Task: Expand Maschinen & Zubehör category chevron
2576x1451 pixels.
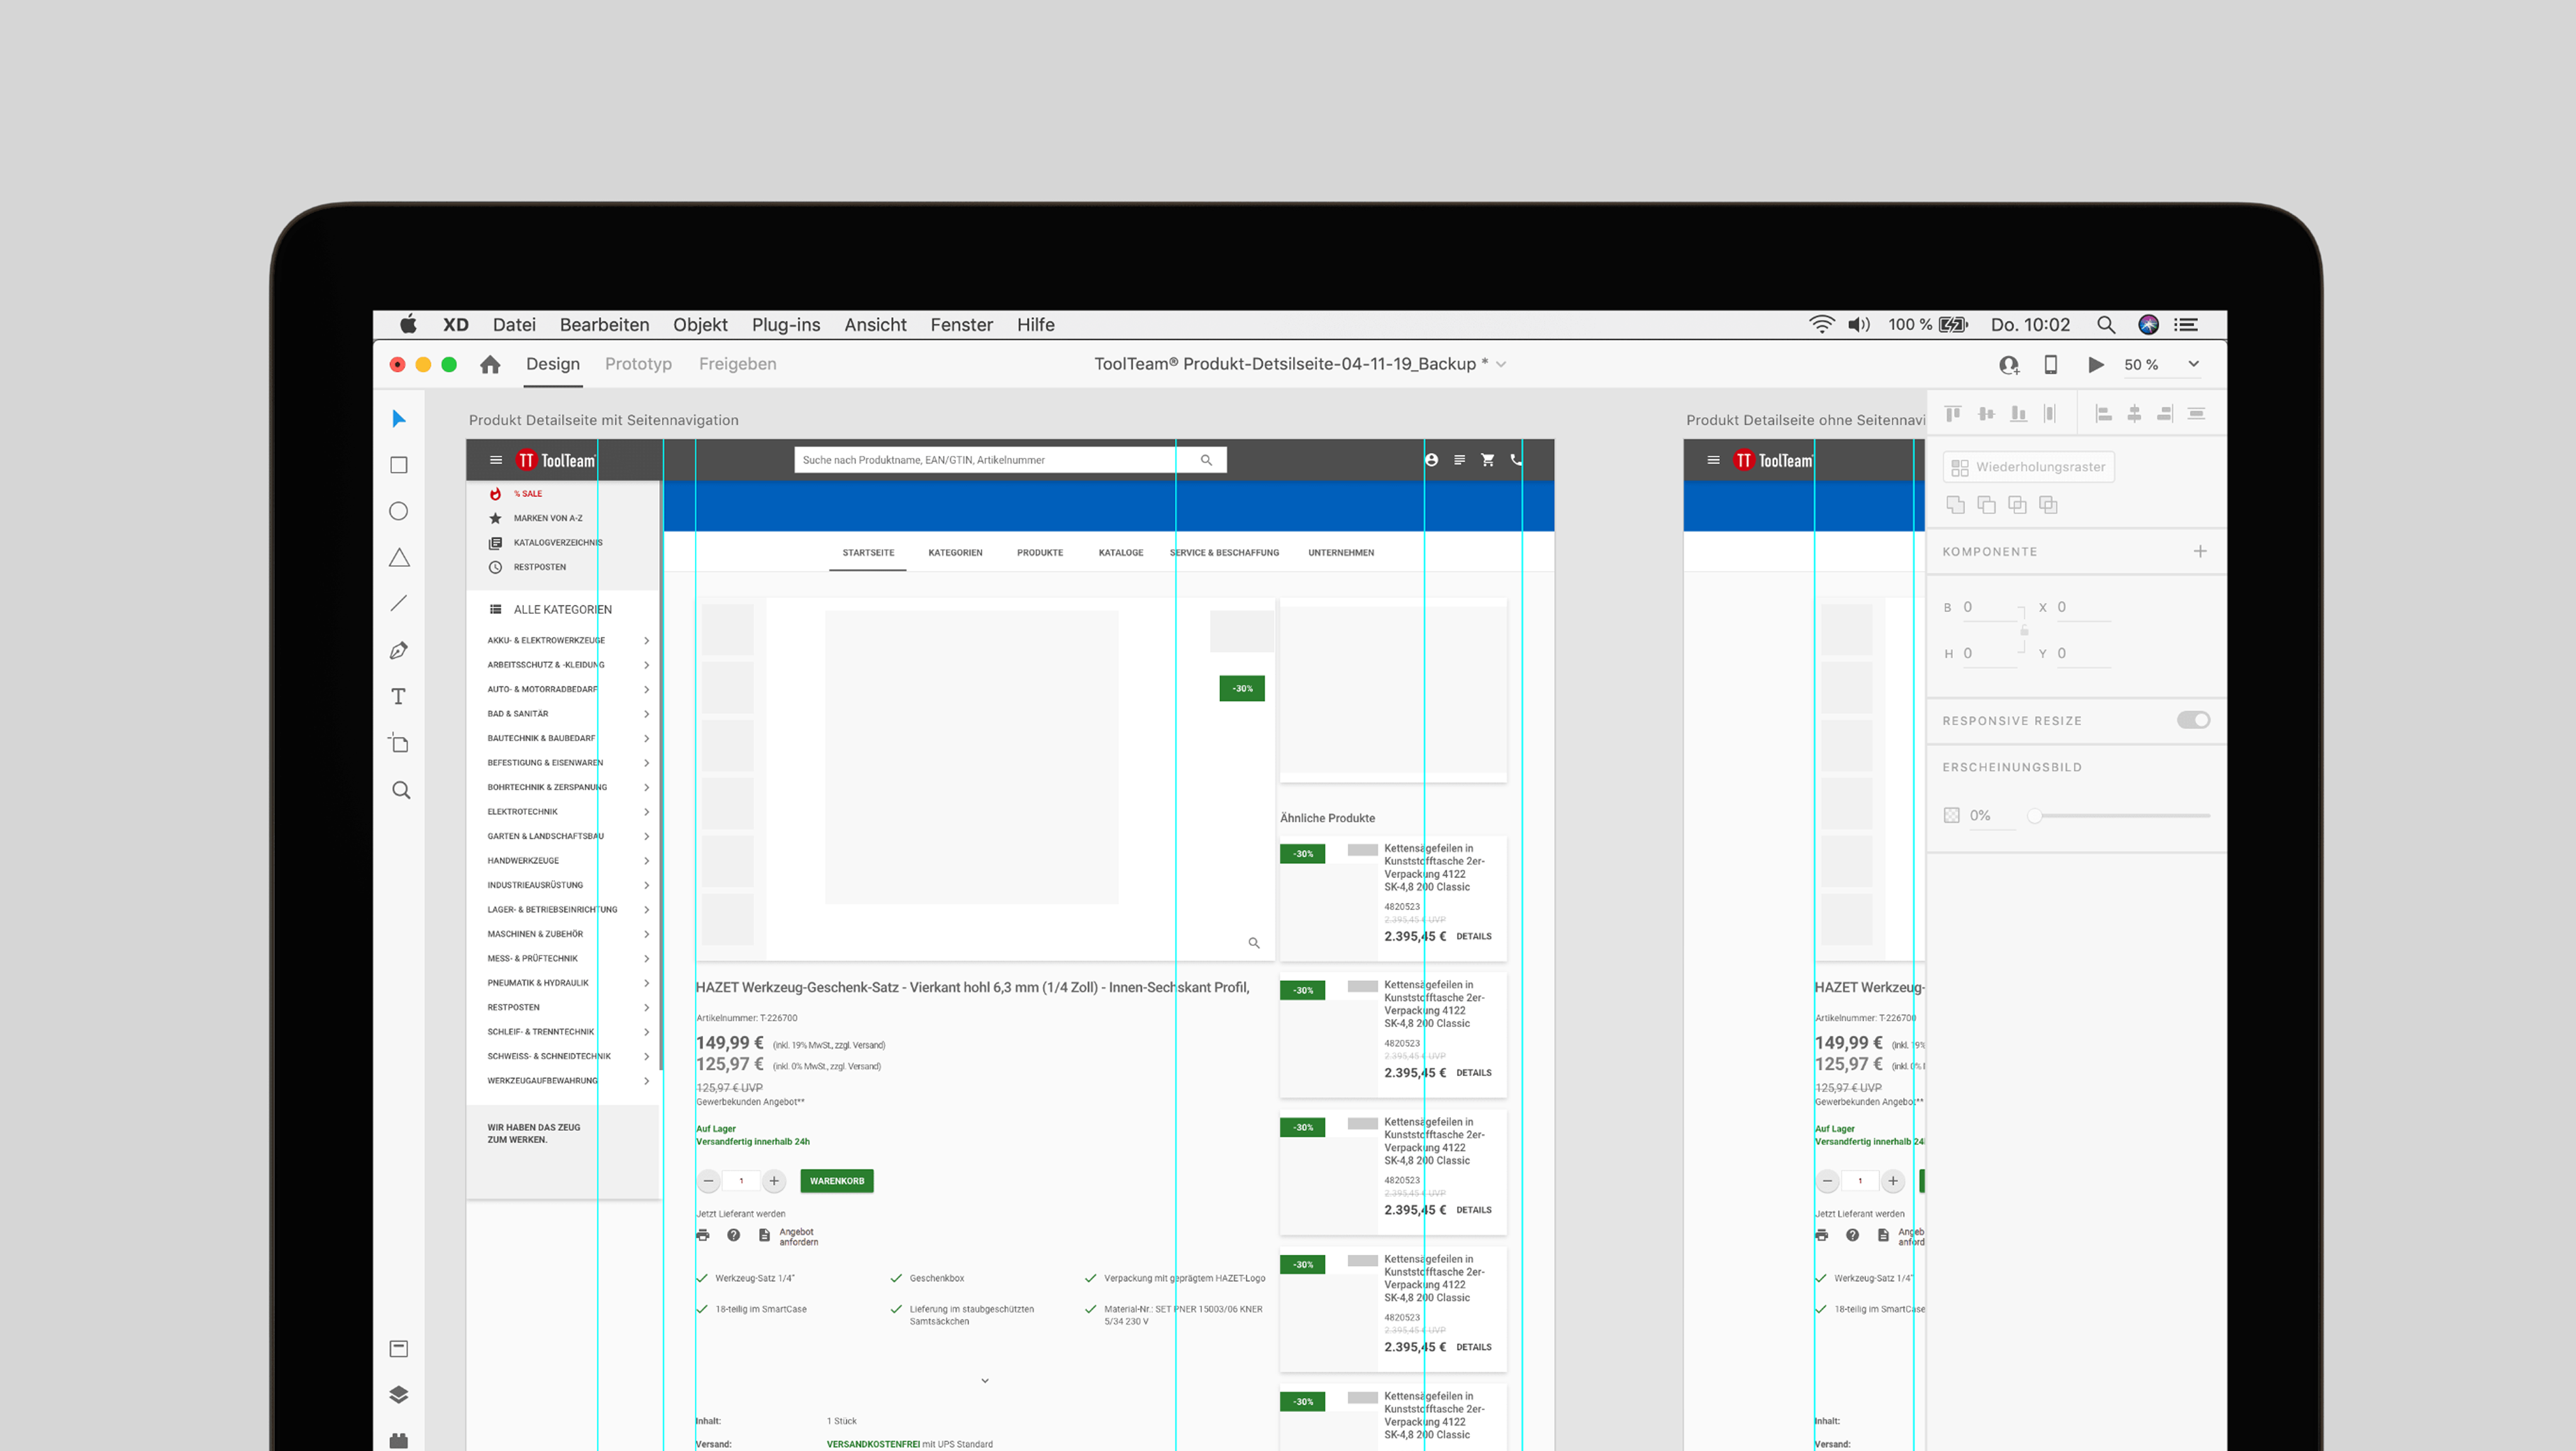Action: click(647, 934)
